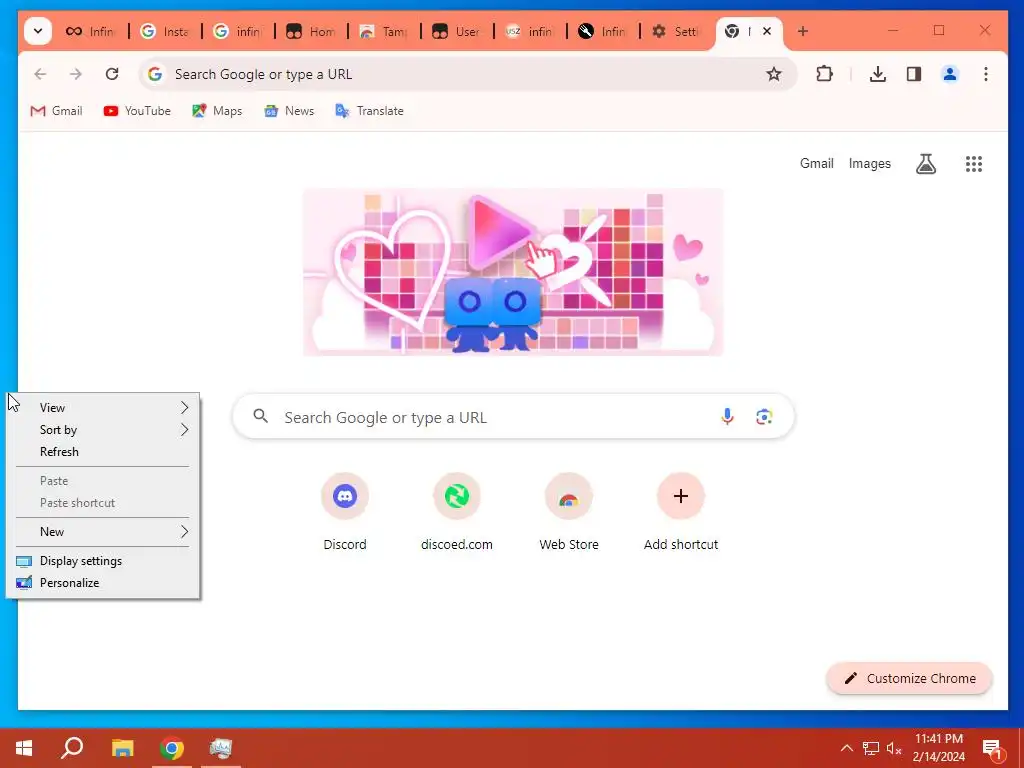Open the Downloads icon
The image size is (1024, 768).
click(x=878, y=74)
